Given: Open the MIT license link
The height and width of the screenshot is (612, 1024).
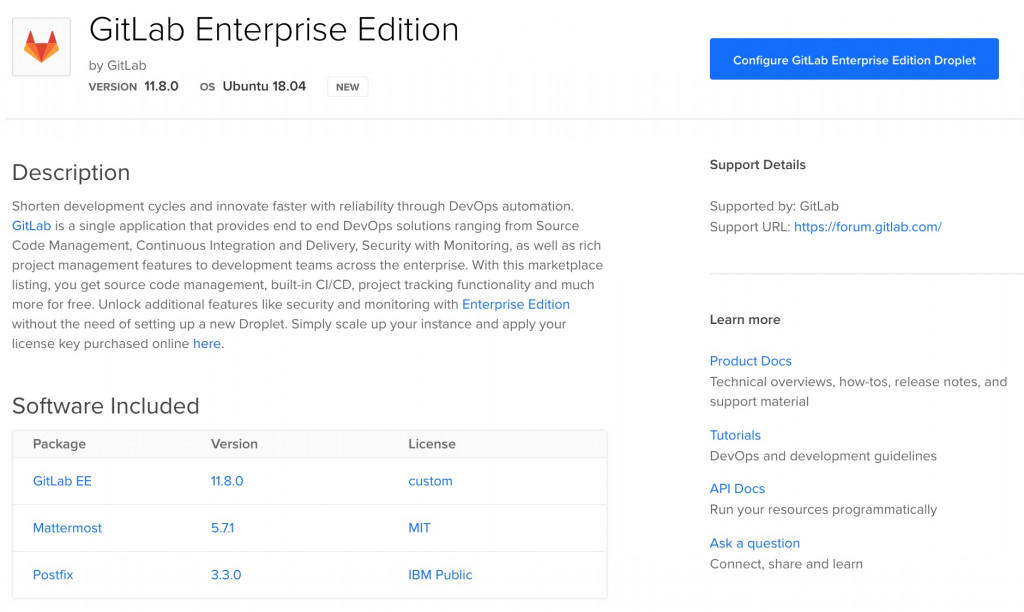Looking at the screenshot, I should pos(419,528).
